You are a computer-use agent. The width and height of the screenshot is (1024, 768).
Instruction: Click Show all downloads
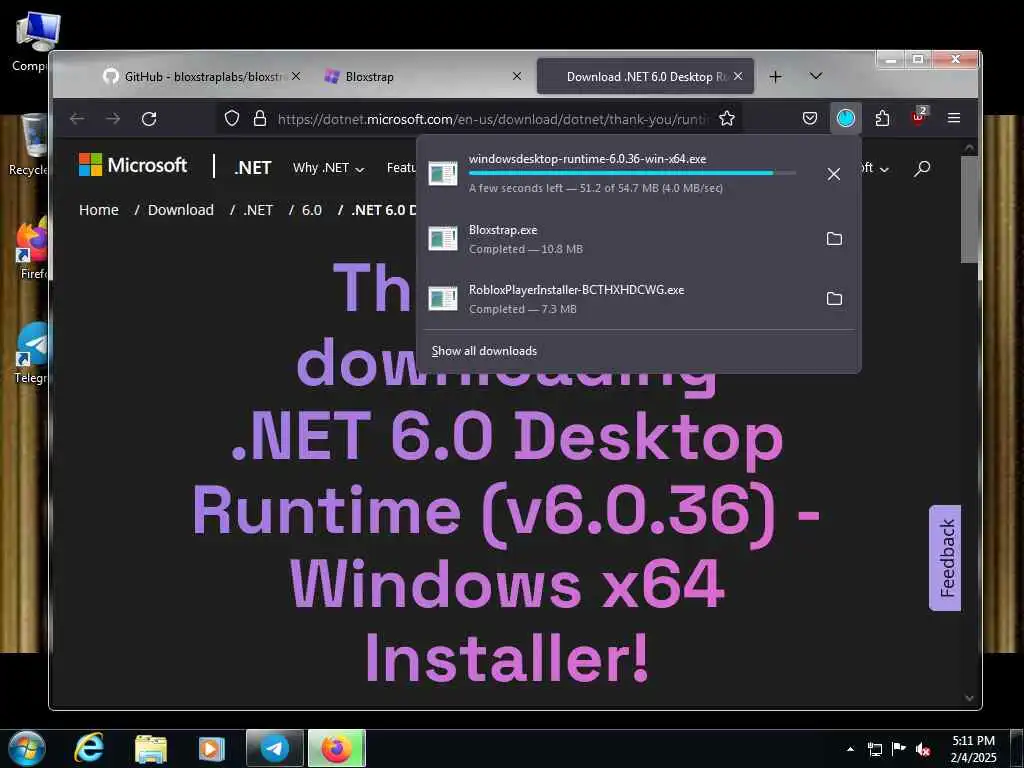[484, 351]
